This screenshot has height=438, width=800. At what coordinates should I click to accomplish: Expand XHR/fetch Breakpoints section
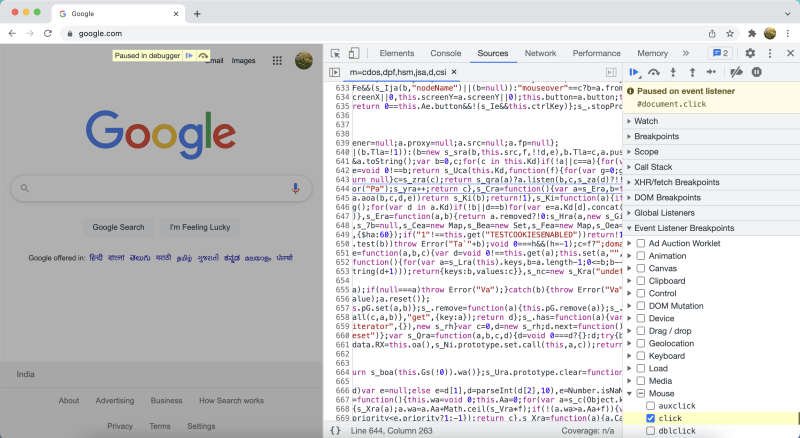(x=711, y=182)
